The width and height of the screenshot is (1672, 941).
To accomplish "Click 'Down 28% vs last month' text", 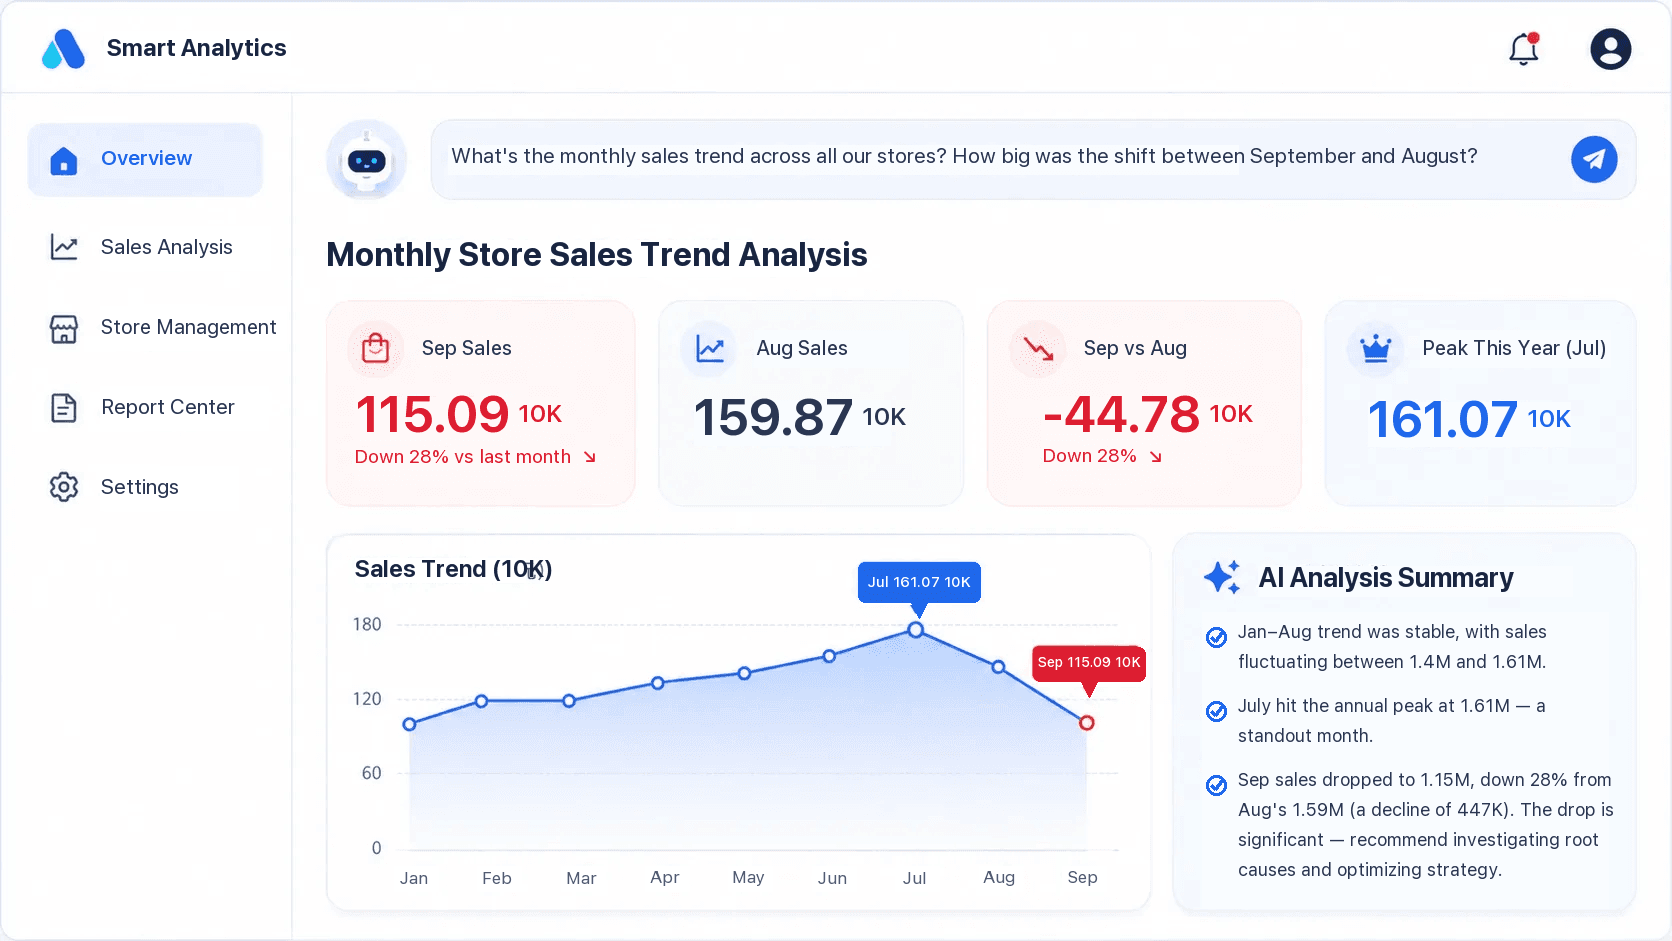I will [x=463, y=457].
